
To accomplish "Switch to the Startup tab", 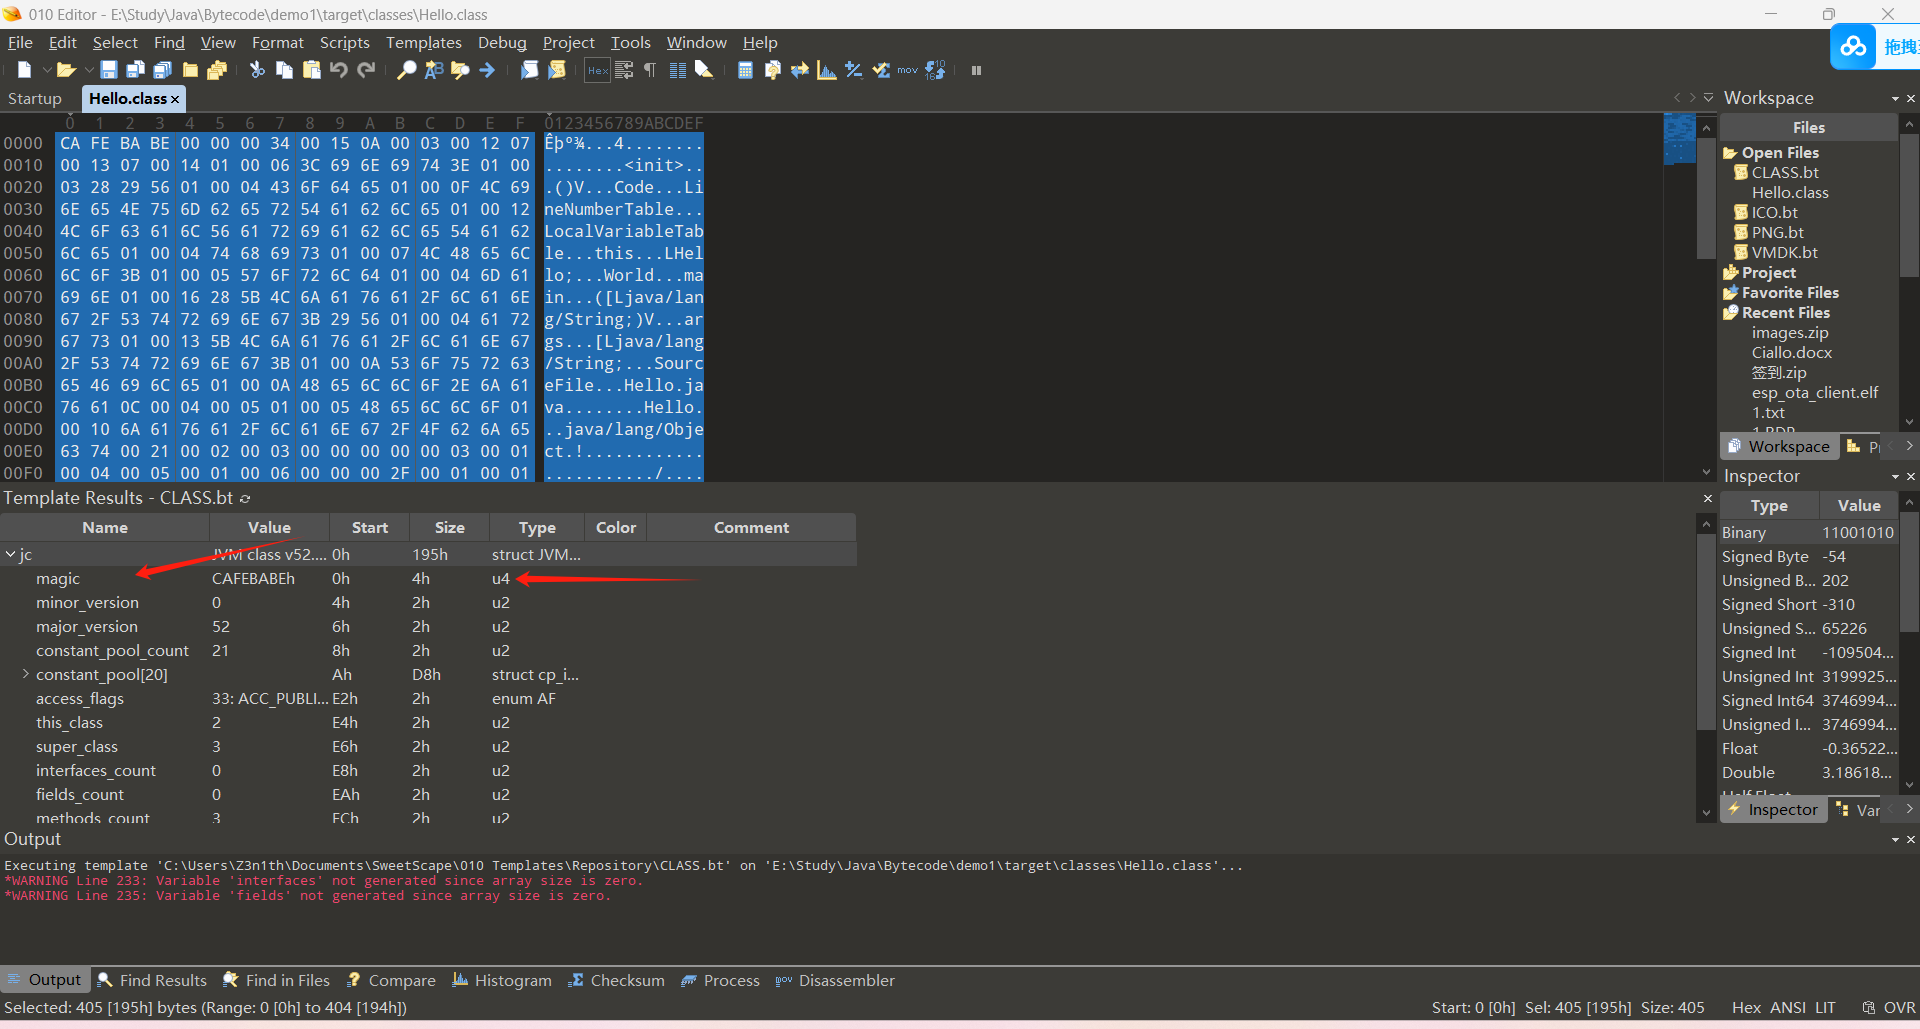I will tap(35, 98).
